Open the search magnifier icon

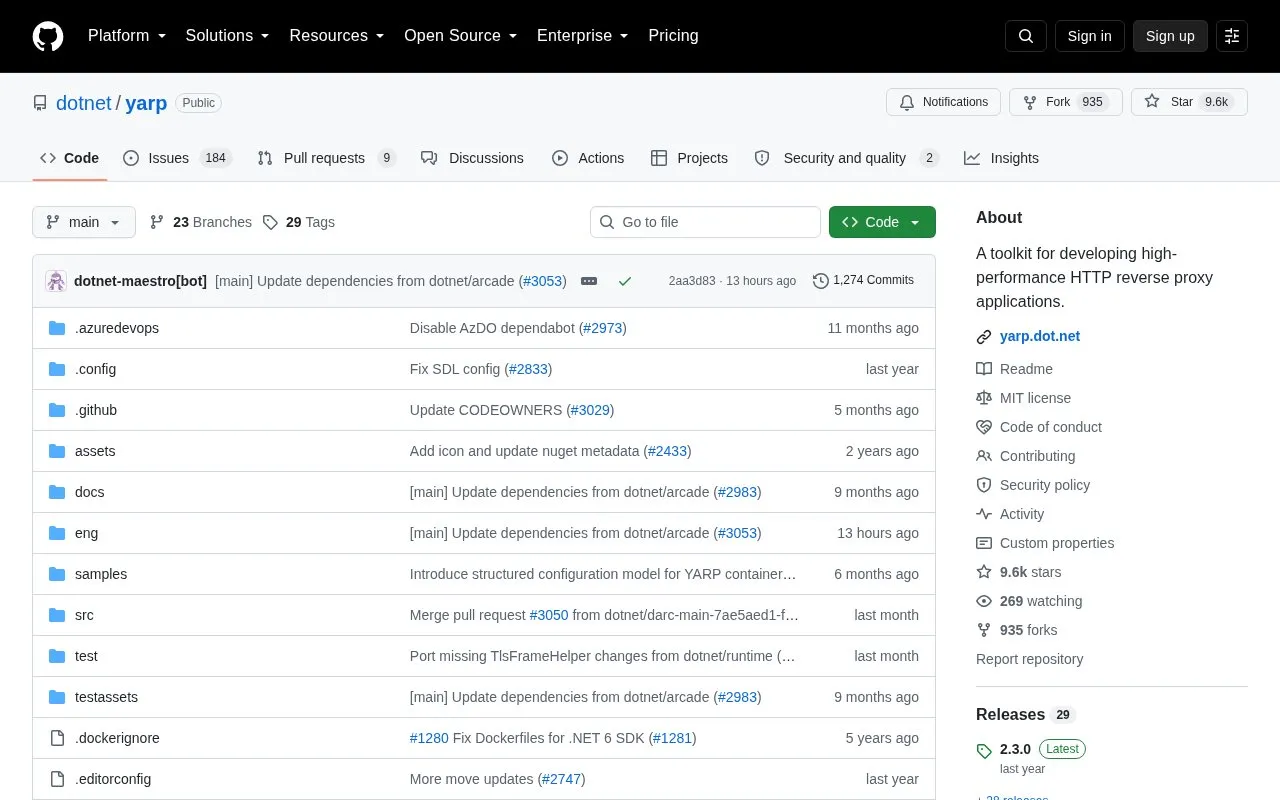pos(1026,36)
